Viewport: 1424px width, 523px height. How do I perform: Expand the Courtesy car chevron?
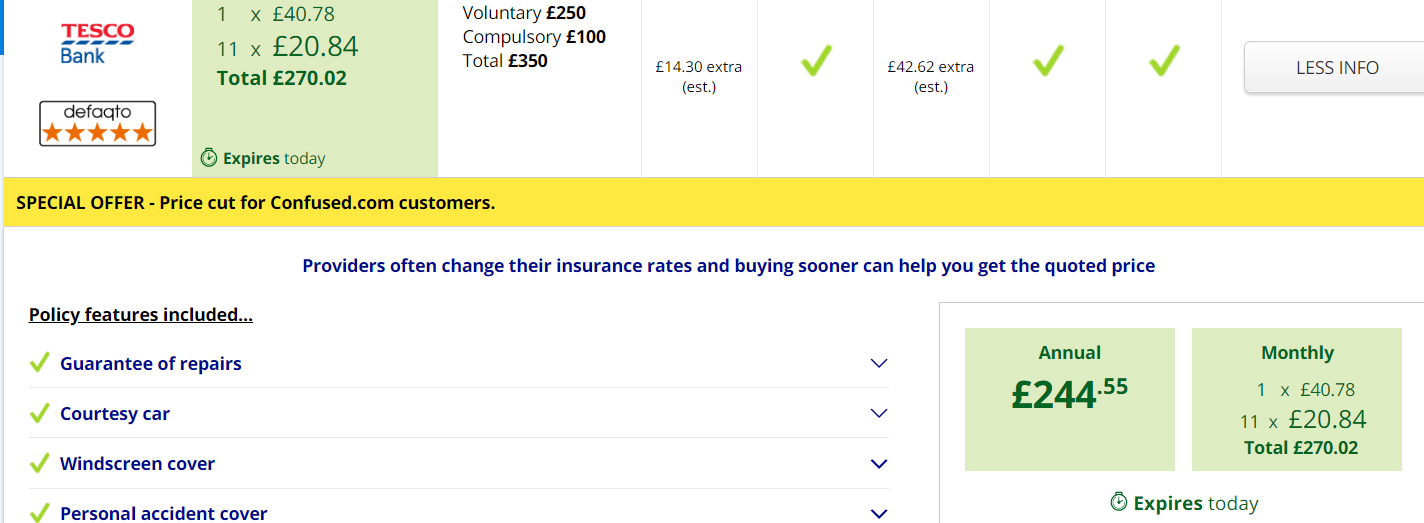click(x=879, y=413)
